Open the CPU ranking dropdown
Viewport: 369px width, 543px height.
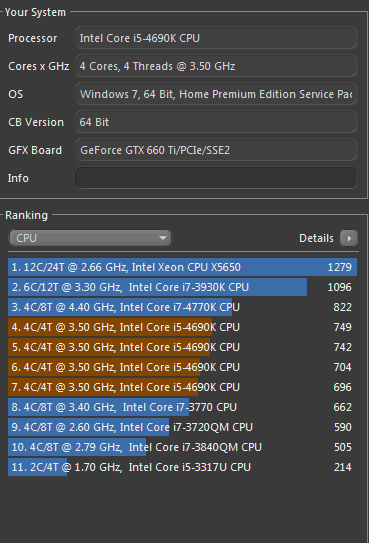(x=90, y=238)
